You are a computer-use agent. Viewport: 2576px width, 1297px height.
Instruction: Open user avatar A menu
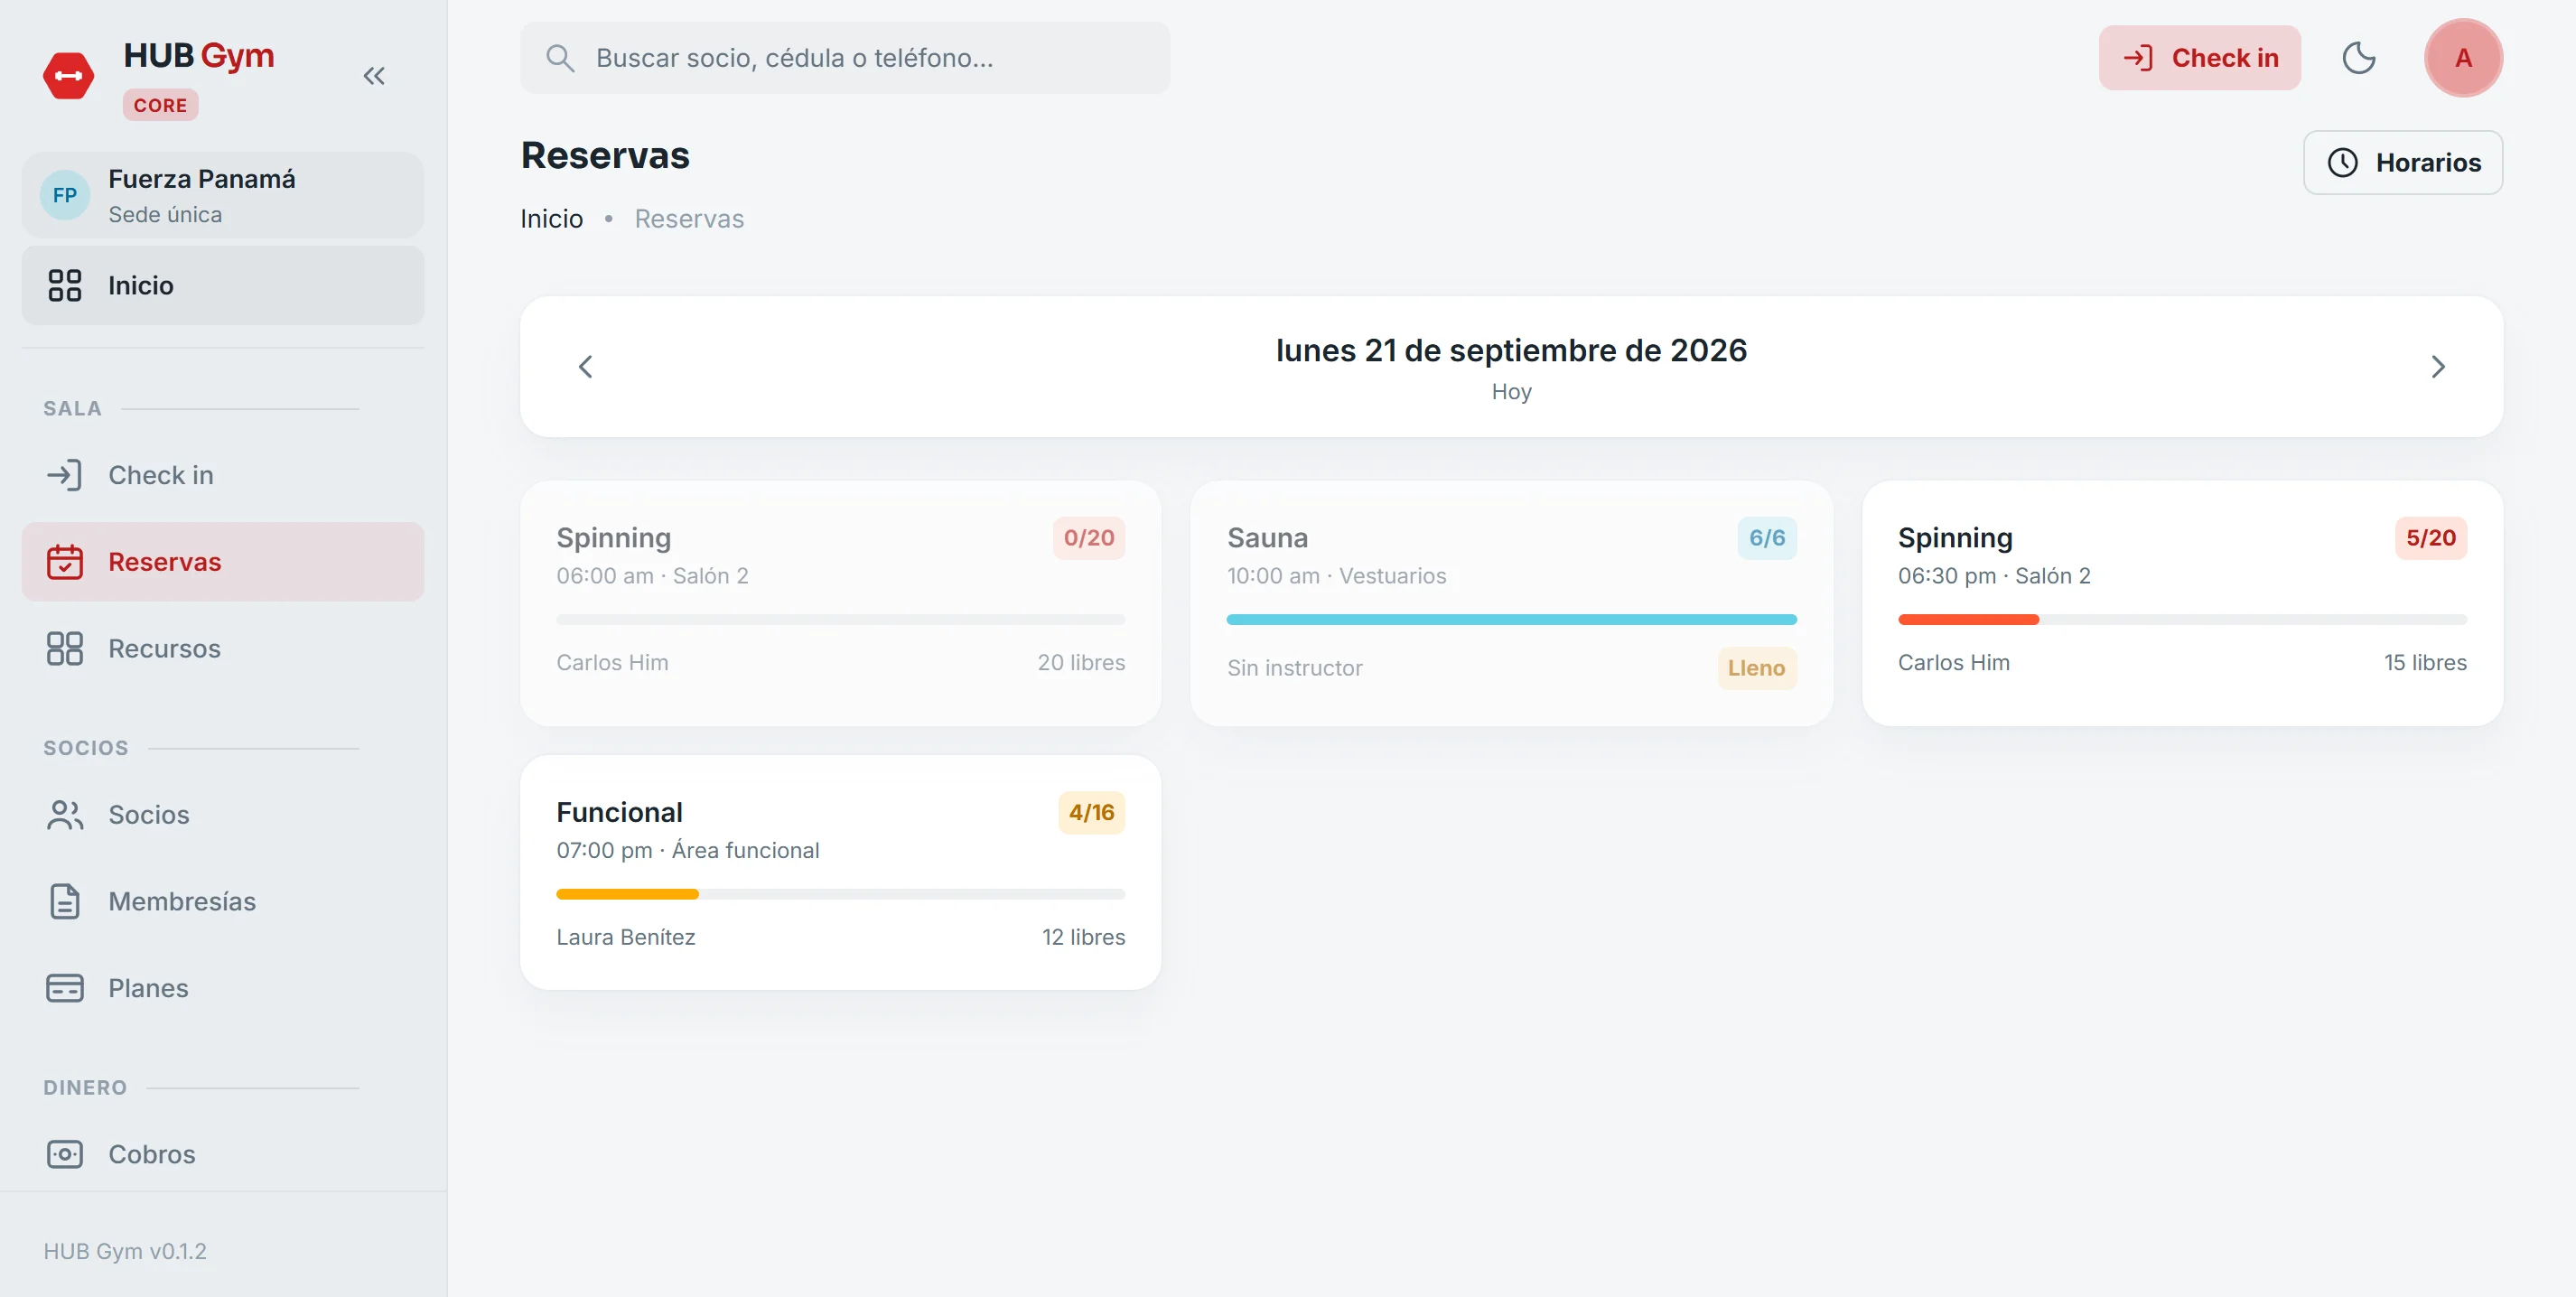point(2463,58)
